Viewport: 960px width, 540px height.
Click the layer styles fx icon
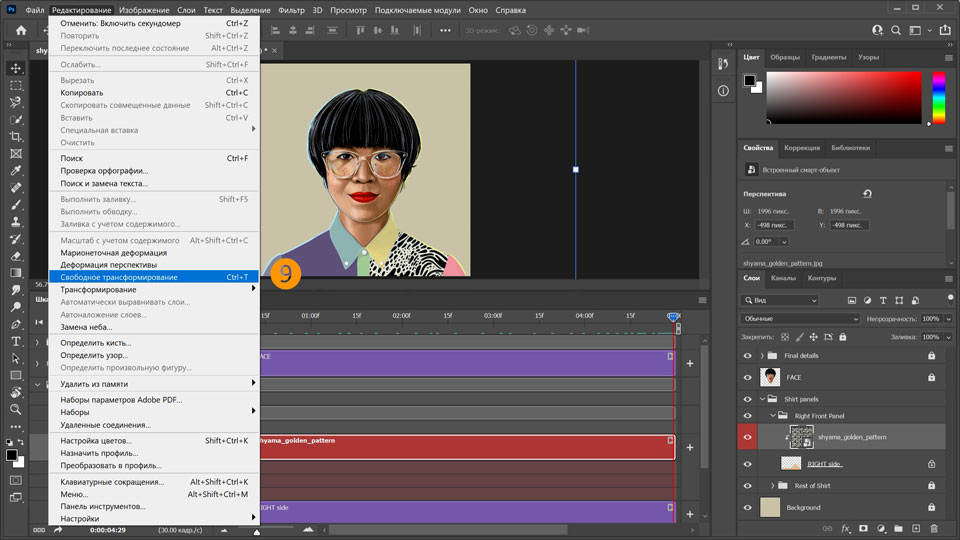click(845, 528)
